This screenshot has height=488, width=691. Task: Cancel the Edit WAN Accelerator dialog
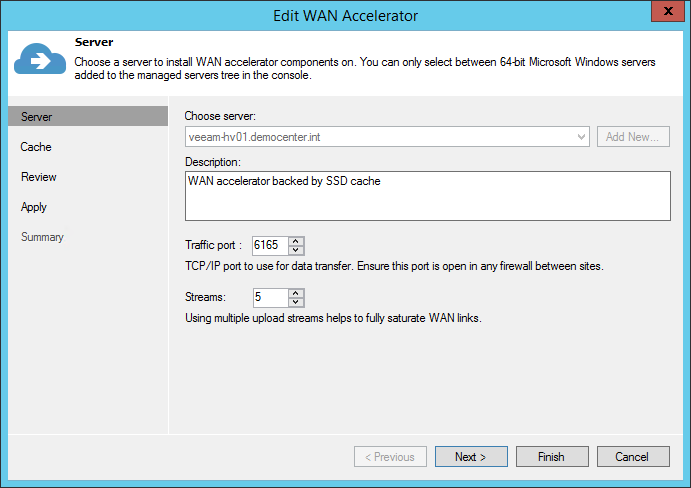[632, 457]
